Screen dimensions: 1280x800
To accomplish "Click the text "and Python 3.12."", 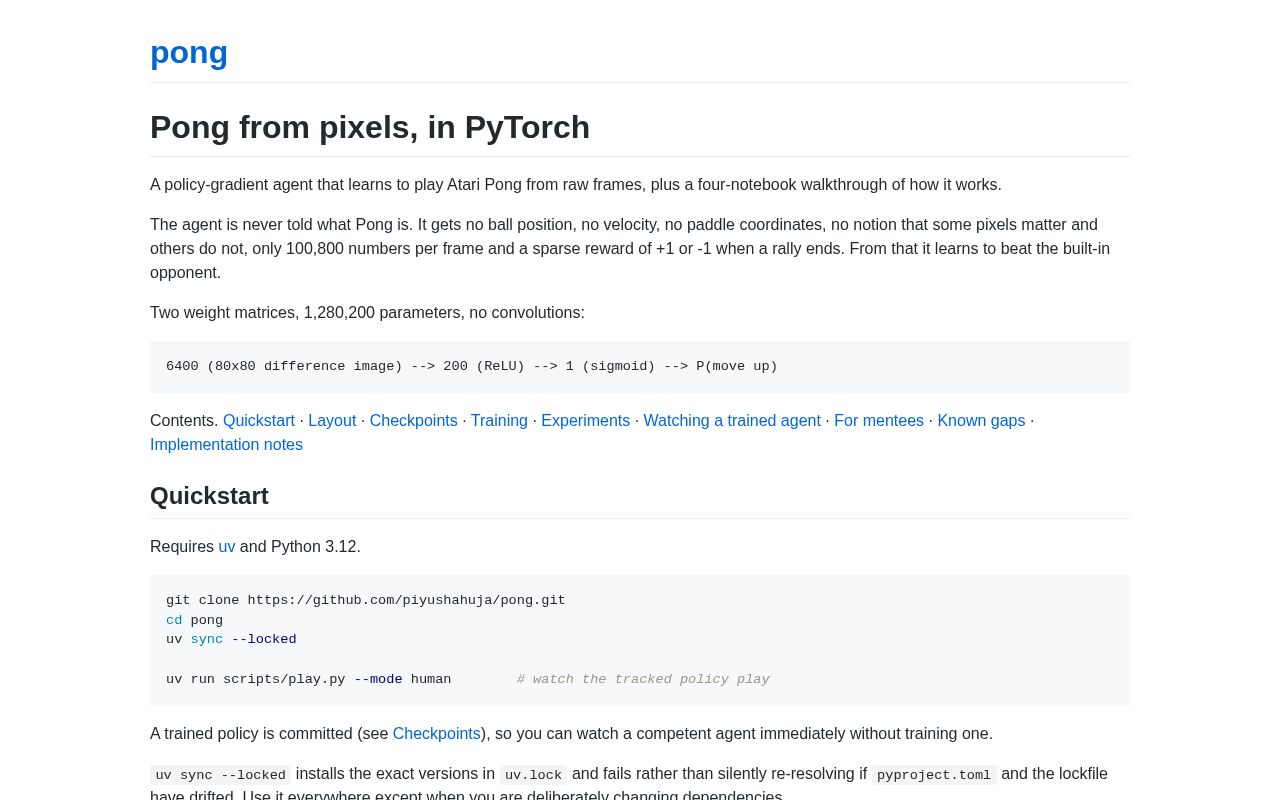I will (x=300, y=547).
